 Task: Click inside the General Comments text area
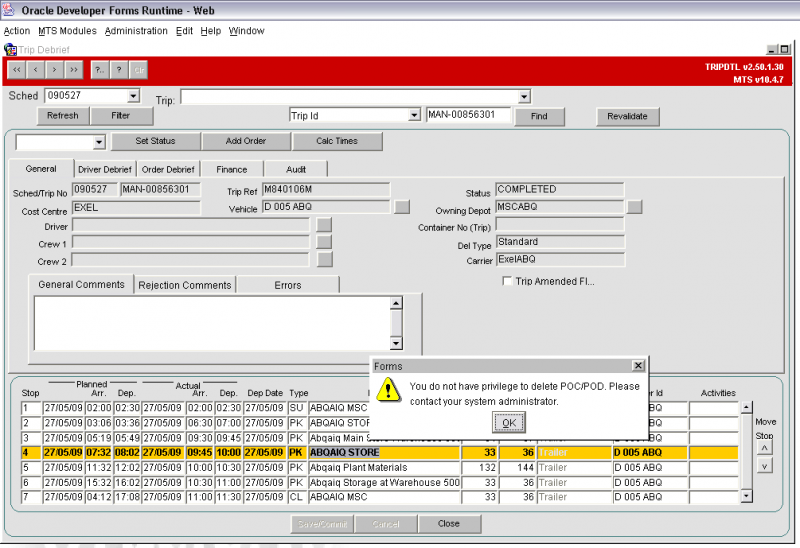pos(212,323)
